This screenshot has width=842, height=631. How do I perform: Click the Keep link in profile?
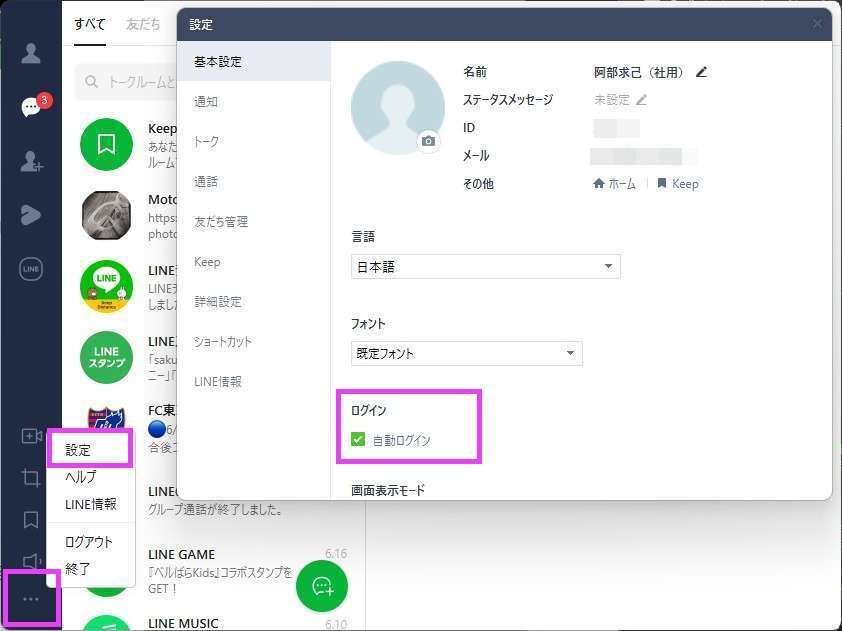coord(678,184)
